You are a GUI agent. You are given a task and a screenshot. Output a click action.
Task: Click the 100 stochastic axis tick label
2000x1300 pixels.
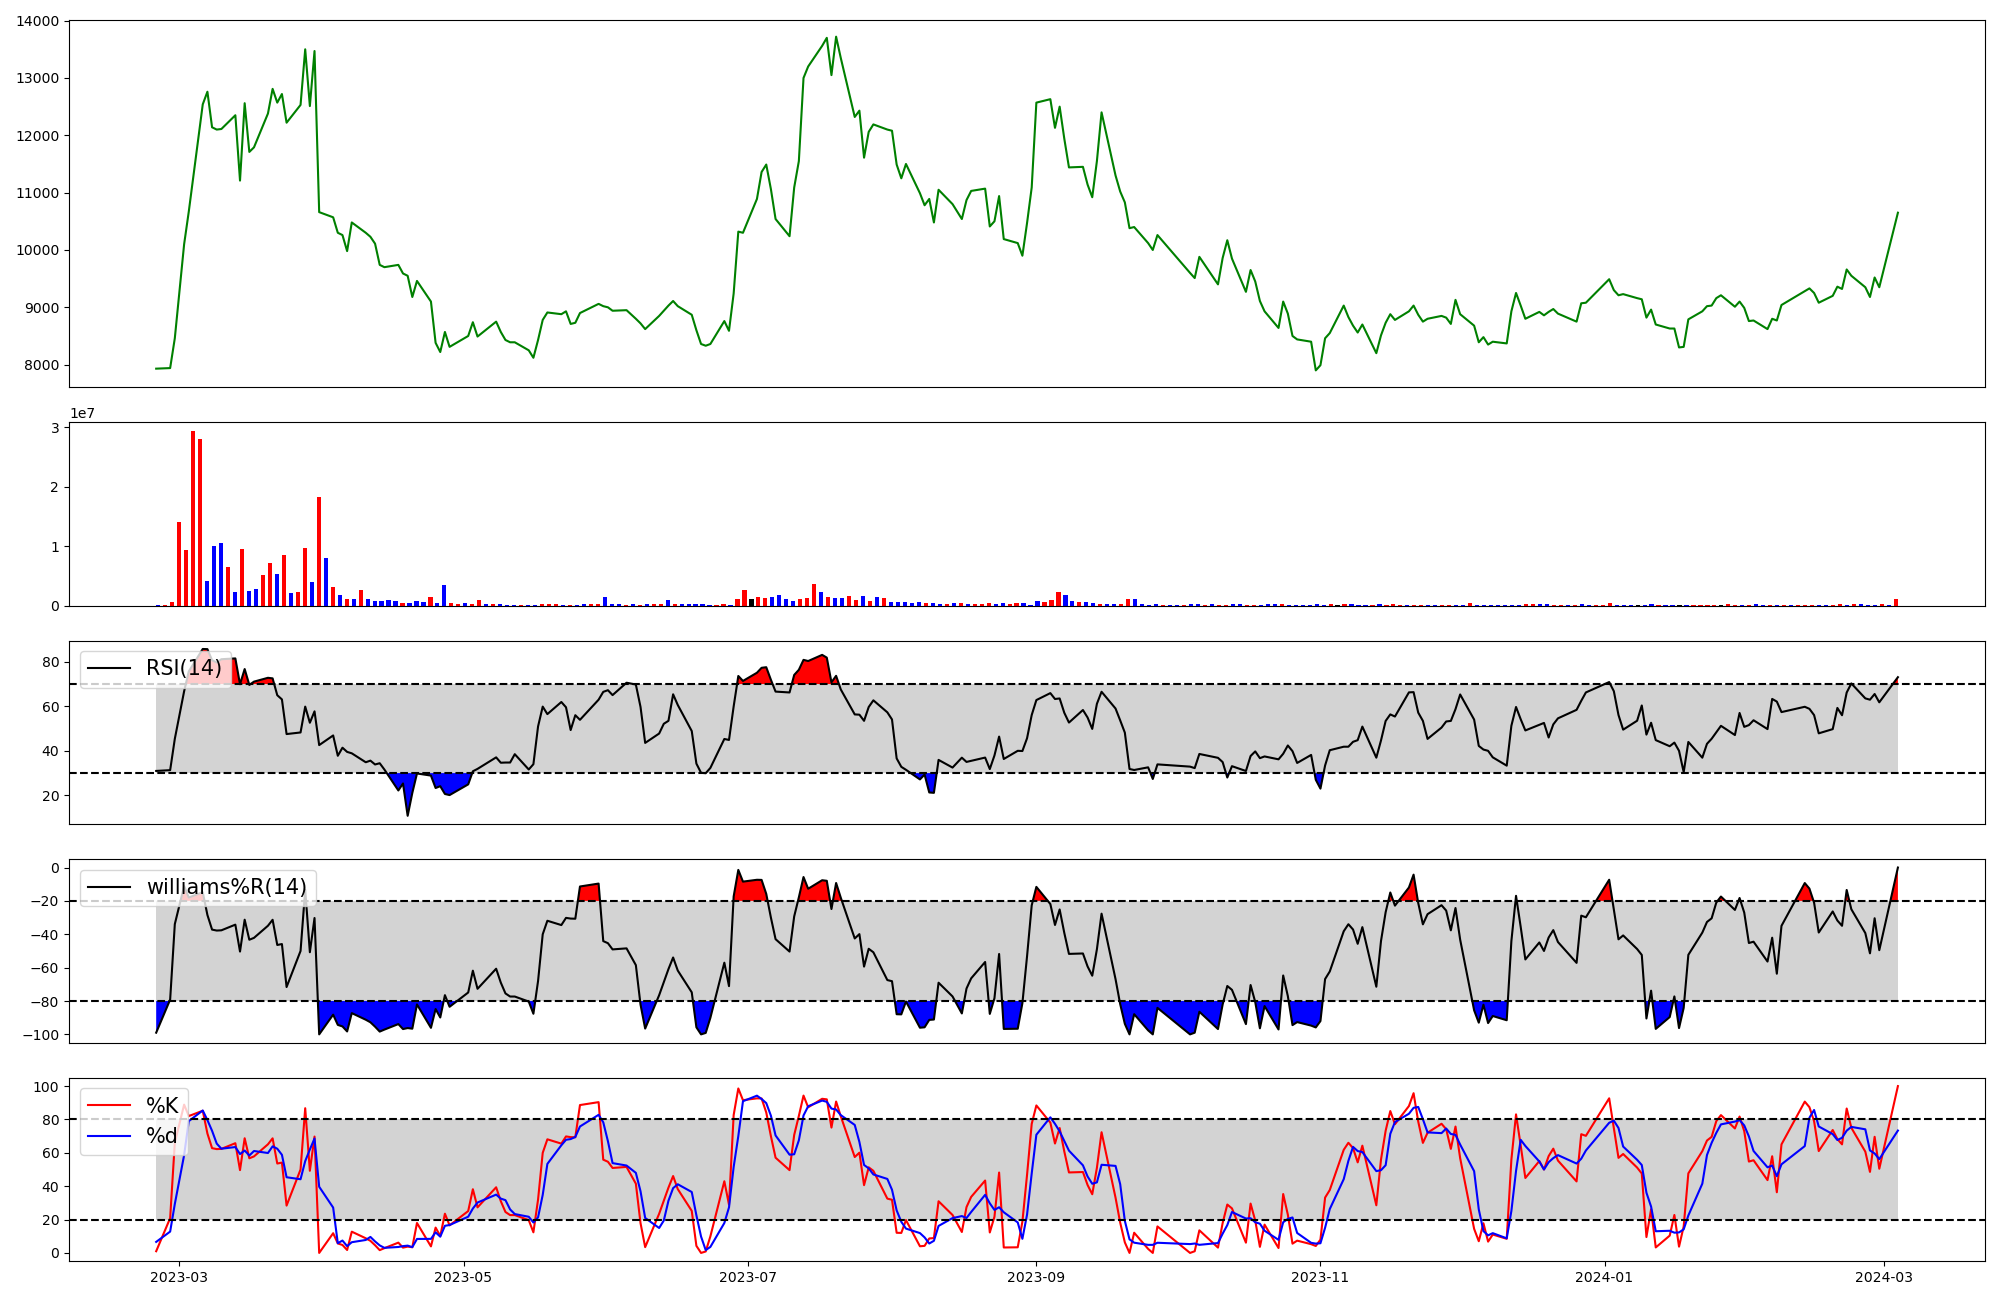48,1086
